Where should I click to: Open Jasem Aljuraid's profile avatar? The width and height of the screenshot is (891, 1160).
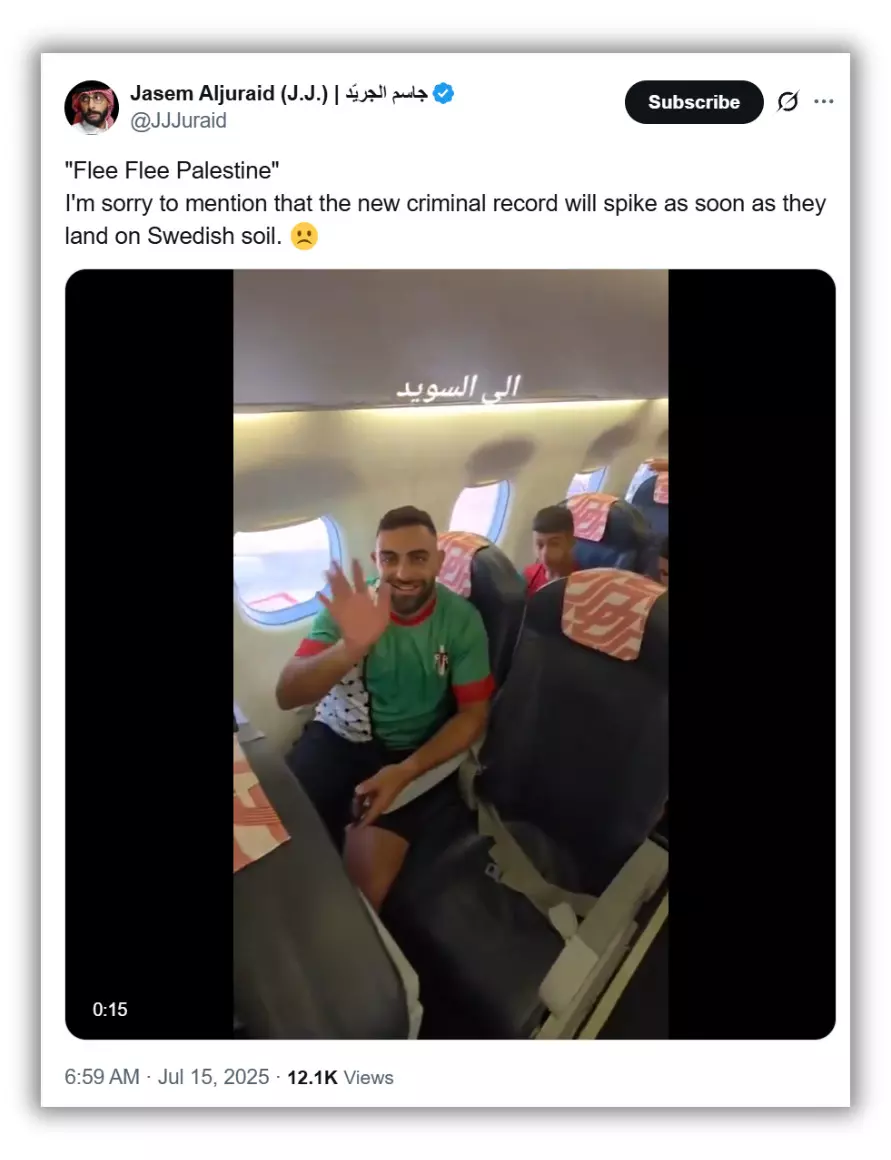pos(92,107)
